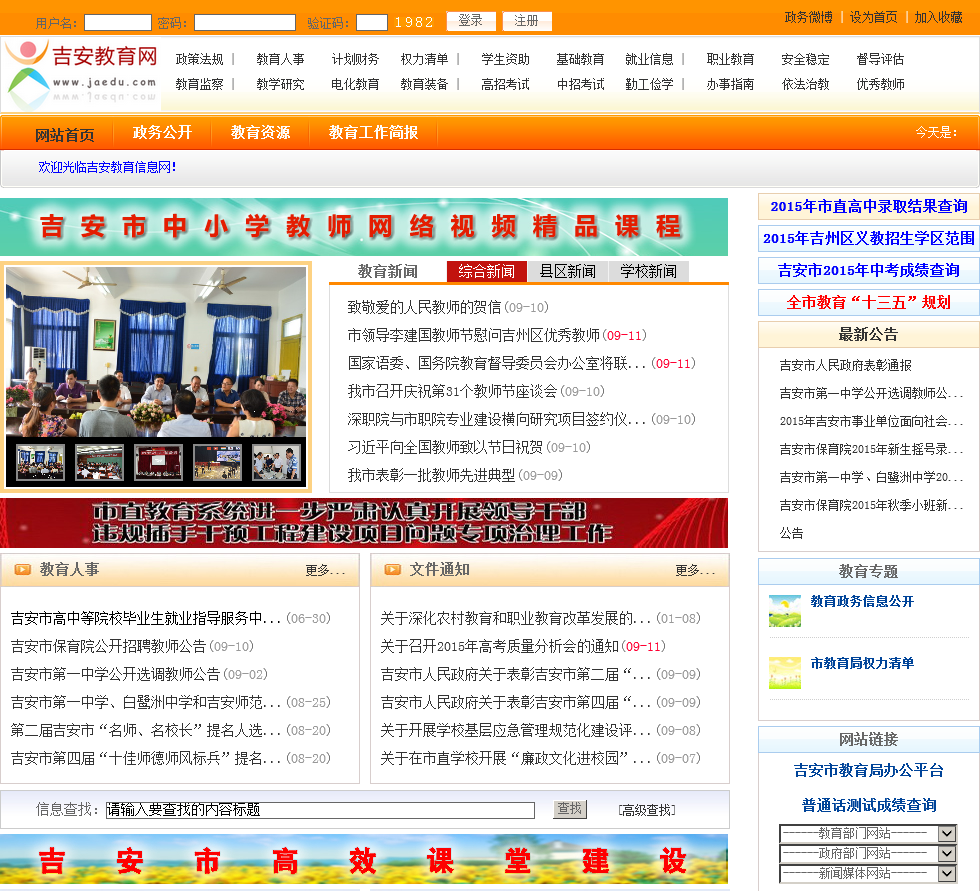980x891 pixels.
Task: Click the icon beside 文件通知 heading
Action: click(392, 569)
